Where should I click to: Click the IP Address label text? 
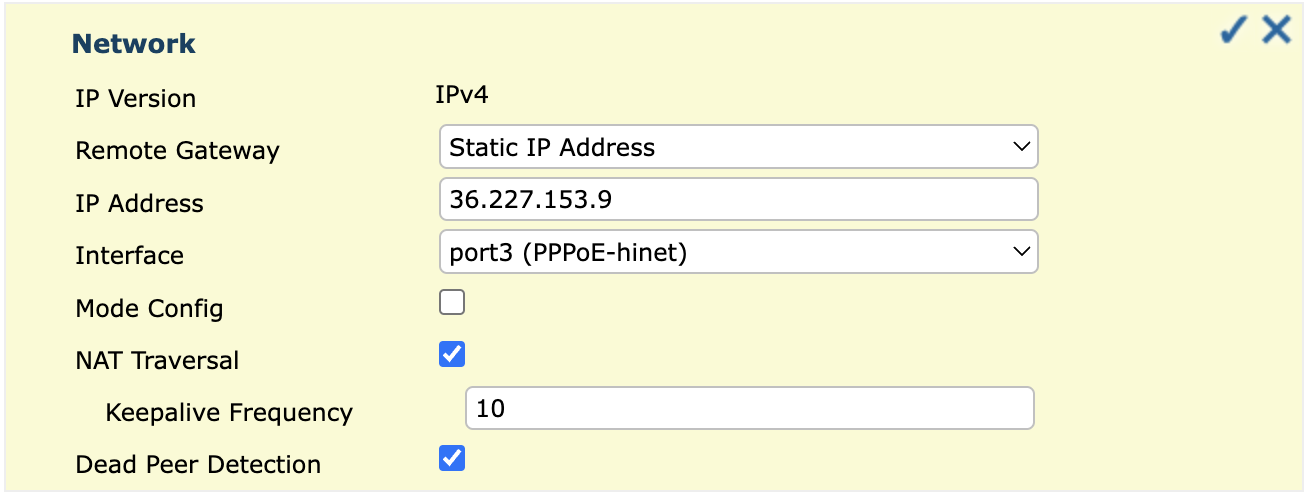click(x=139, y=204)
